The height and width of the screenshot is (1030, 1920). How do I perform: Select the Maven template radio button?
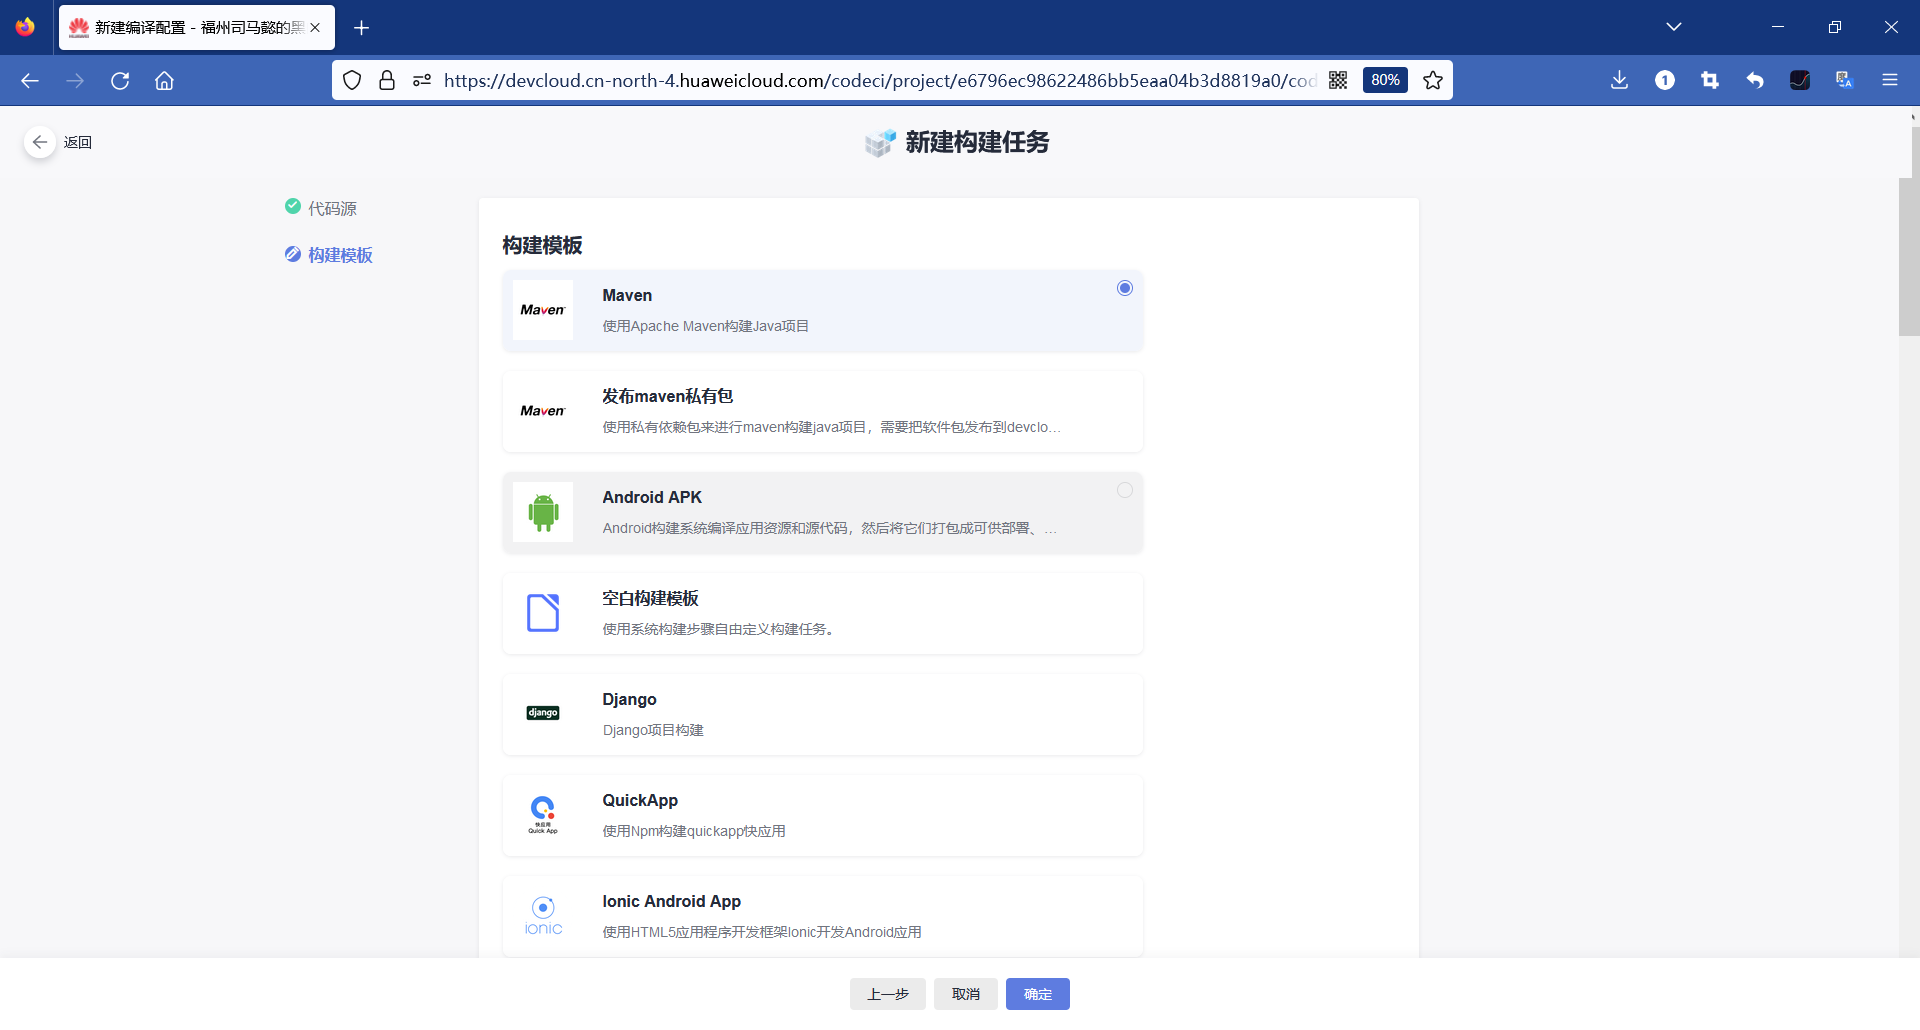point(1125,288)
